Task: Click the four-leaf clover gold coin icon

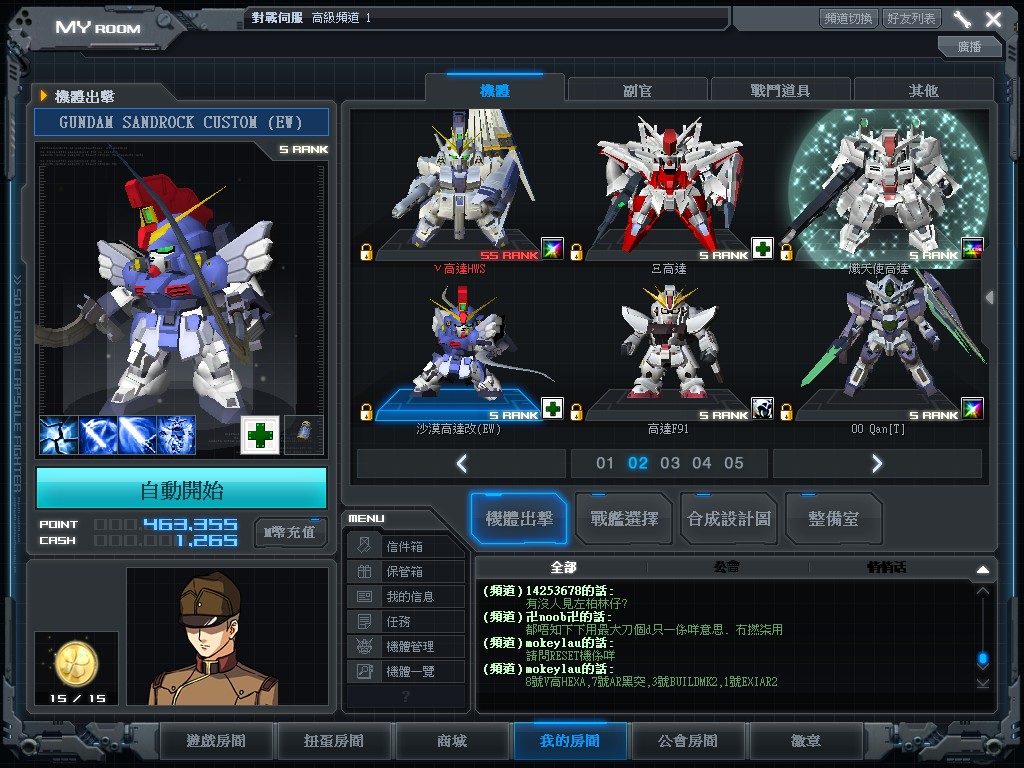Action: click(x=71, y=659)
